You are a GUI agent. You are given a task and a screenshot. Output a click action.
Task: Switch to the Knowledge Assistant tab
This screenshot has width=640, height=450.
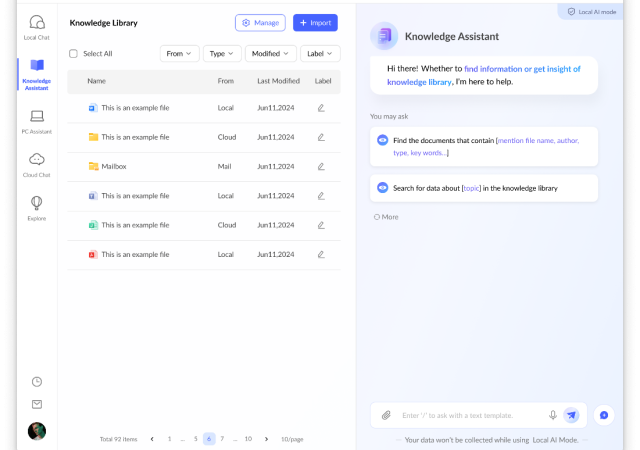pyautogui.click(x=37, y=73)
